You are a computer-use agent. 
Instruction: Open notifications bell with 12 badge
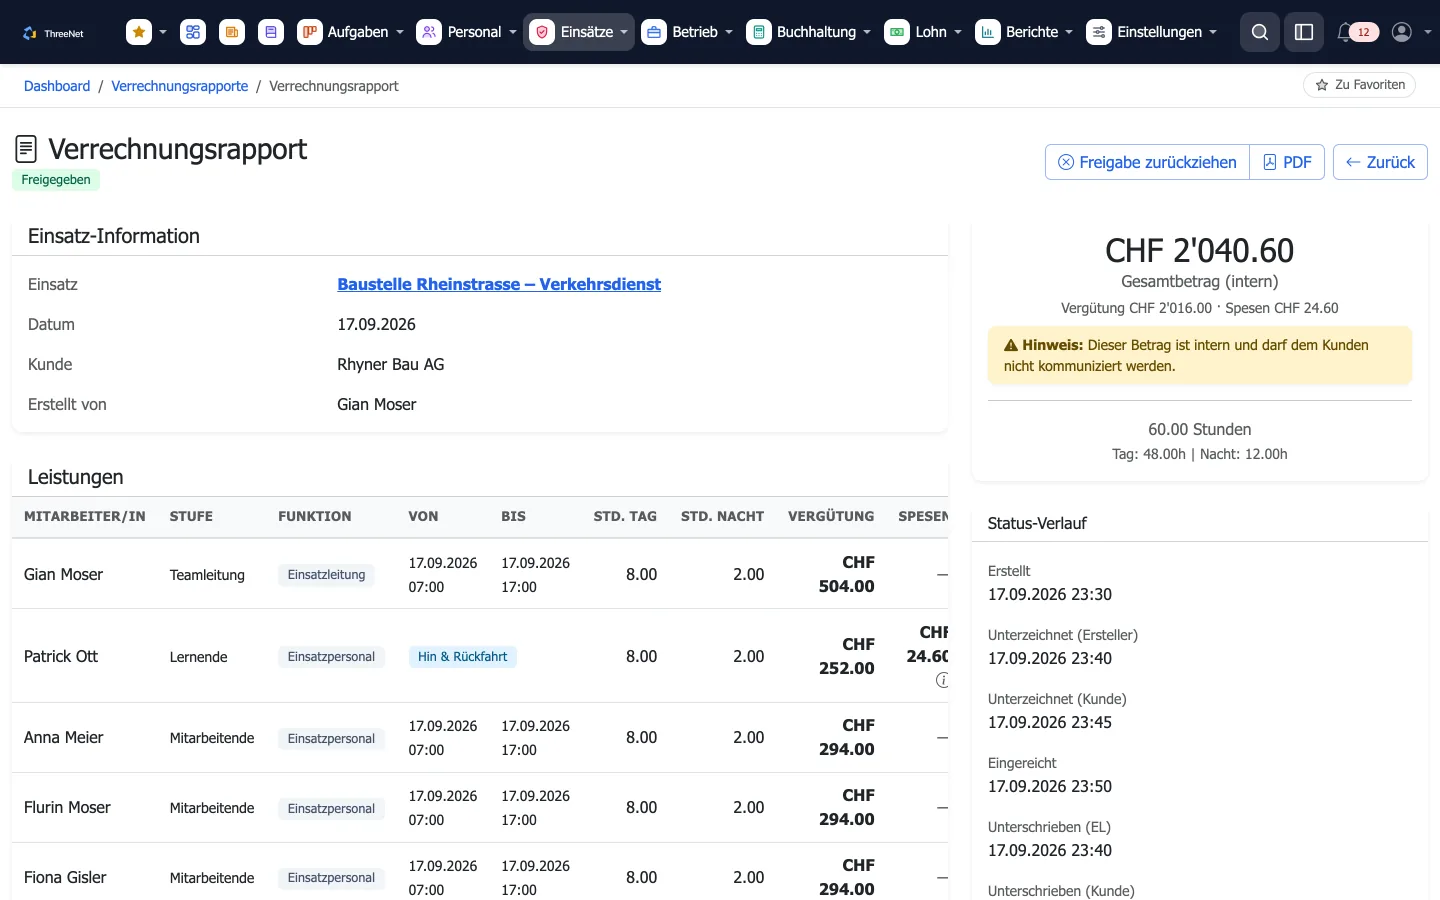coord(1358,32)
